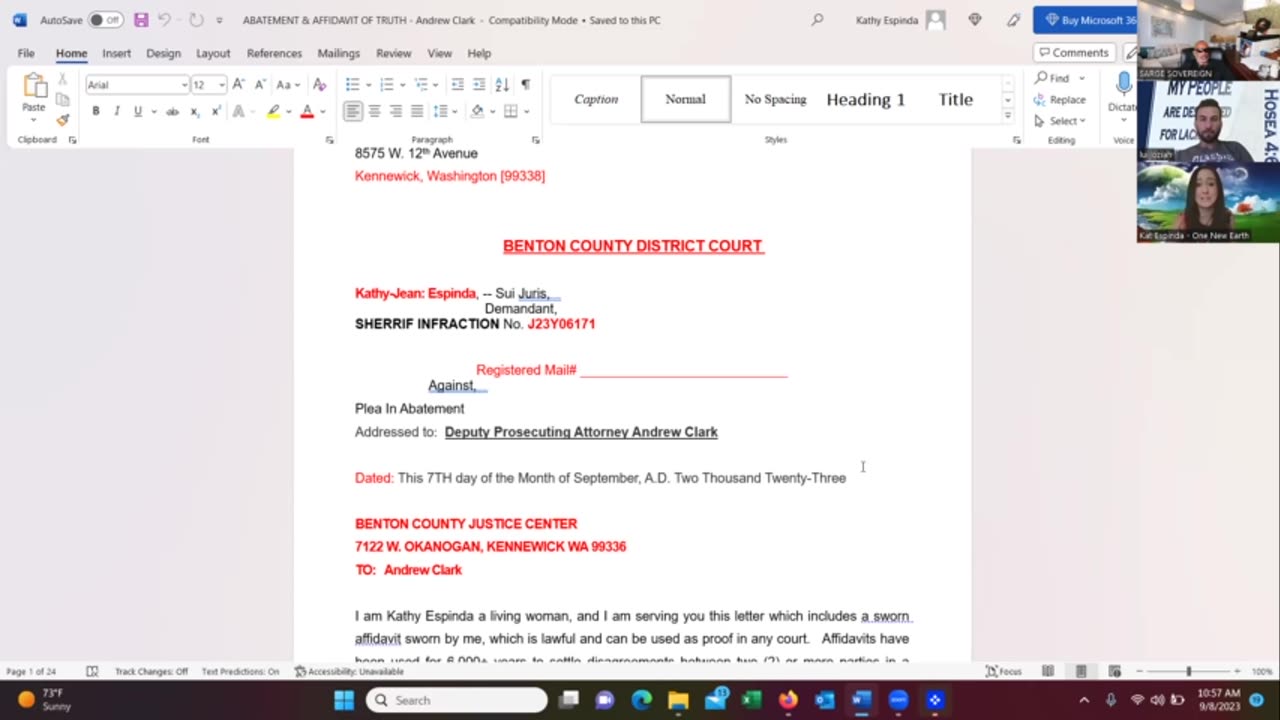Click Buy Microsoft 365 button
The height and width of the screenshot is (720, 1280).
pos(1085,20)
